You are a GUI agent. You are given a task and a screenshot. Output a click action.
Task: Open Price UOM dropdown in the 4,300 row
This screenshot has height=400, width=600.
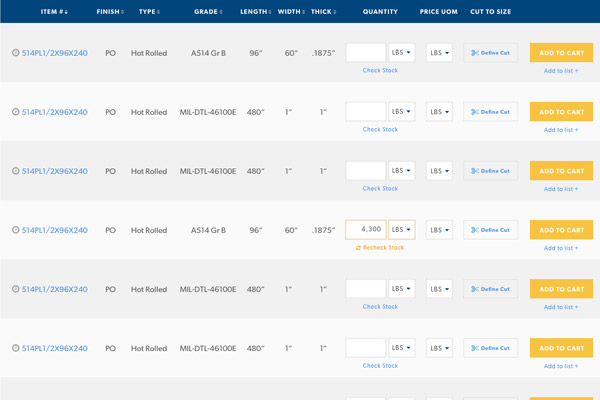pyautogui.click(x=439, y=230)
